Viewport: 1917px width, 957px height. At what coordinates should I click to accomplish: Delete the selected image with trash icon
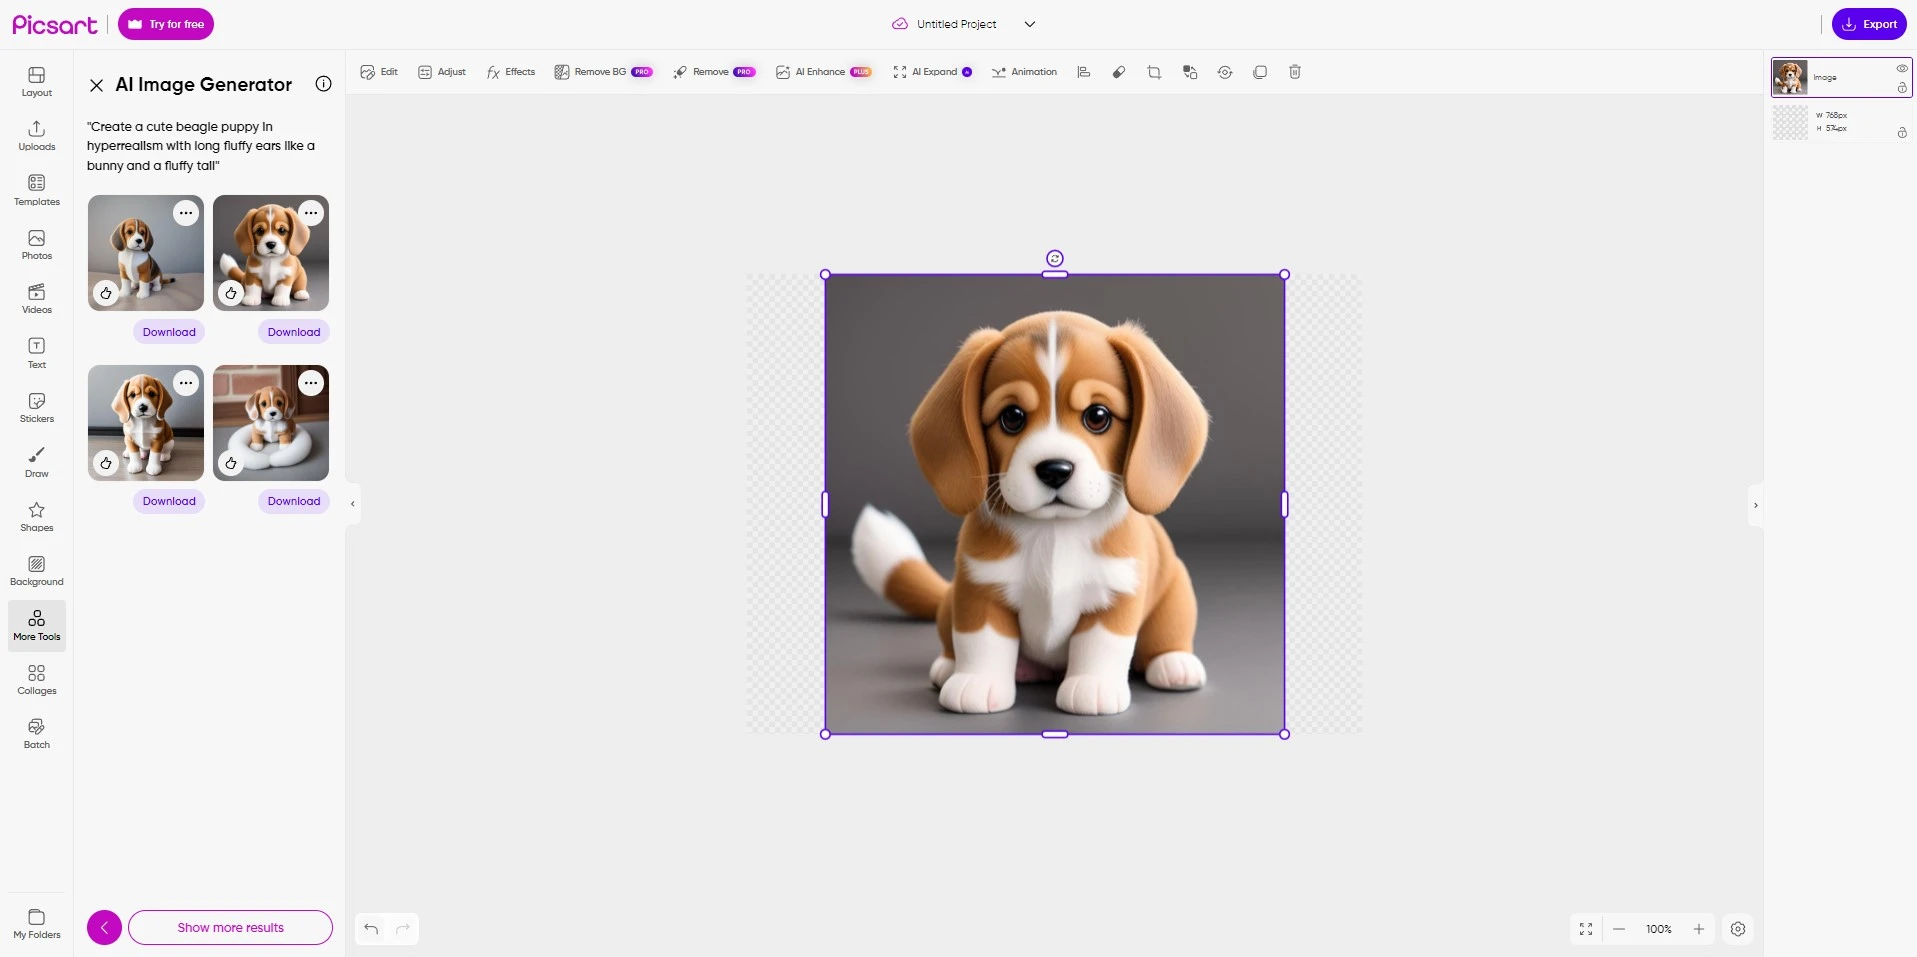click(1295, 72)
